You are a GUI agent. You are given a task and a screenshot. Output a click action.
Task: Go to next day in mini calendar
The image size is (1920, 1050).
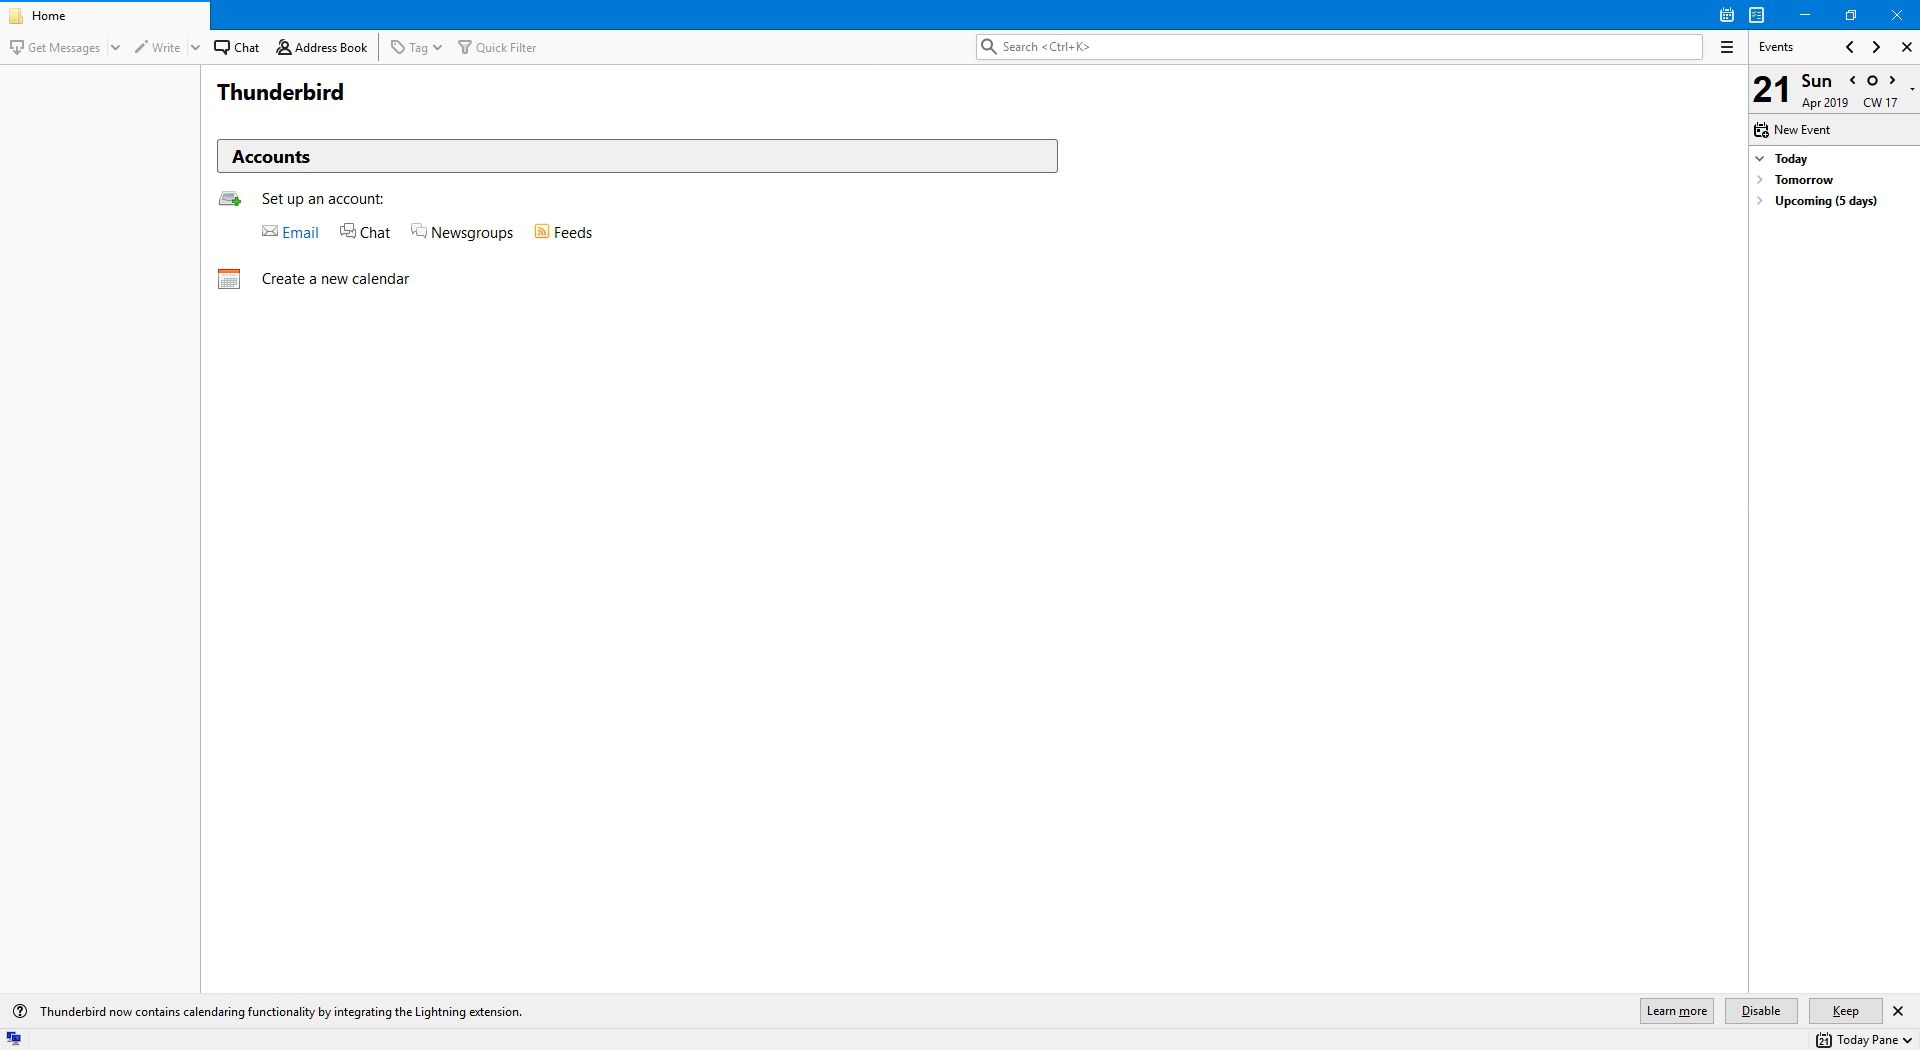point(1892,80)
